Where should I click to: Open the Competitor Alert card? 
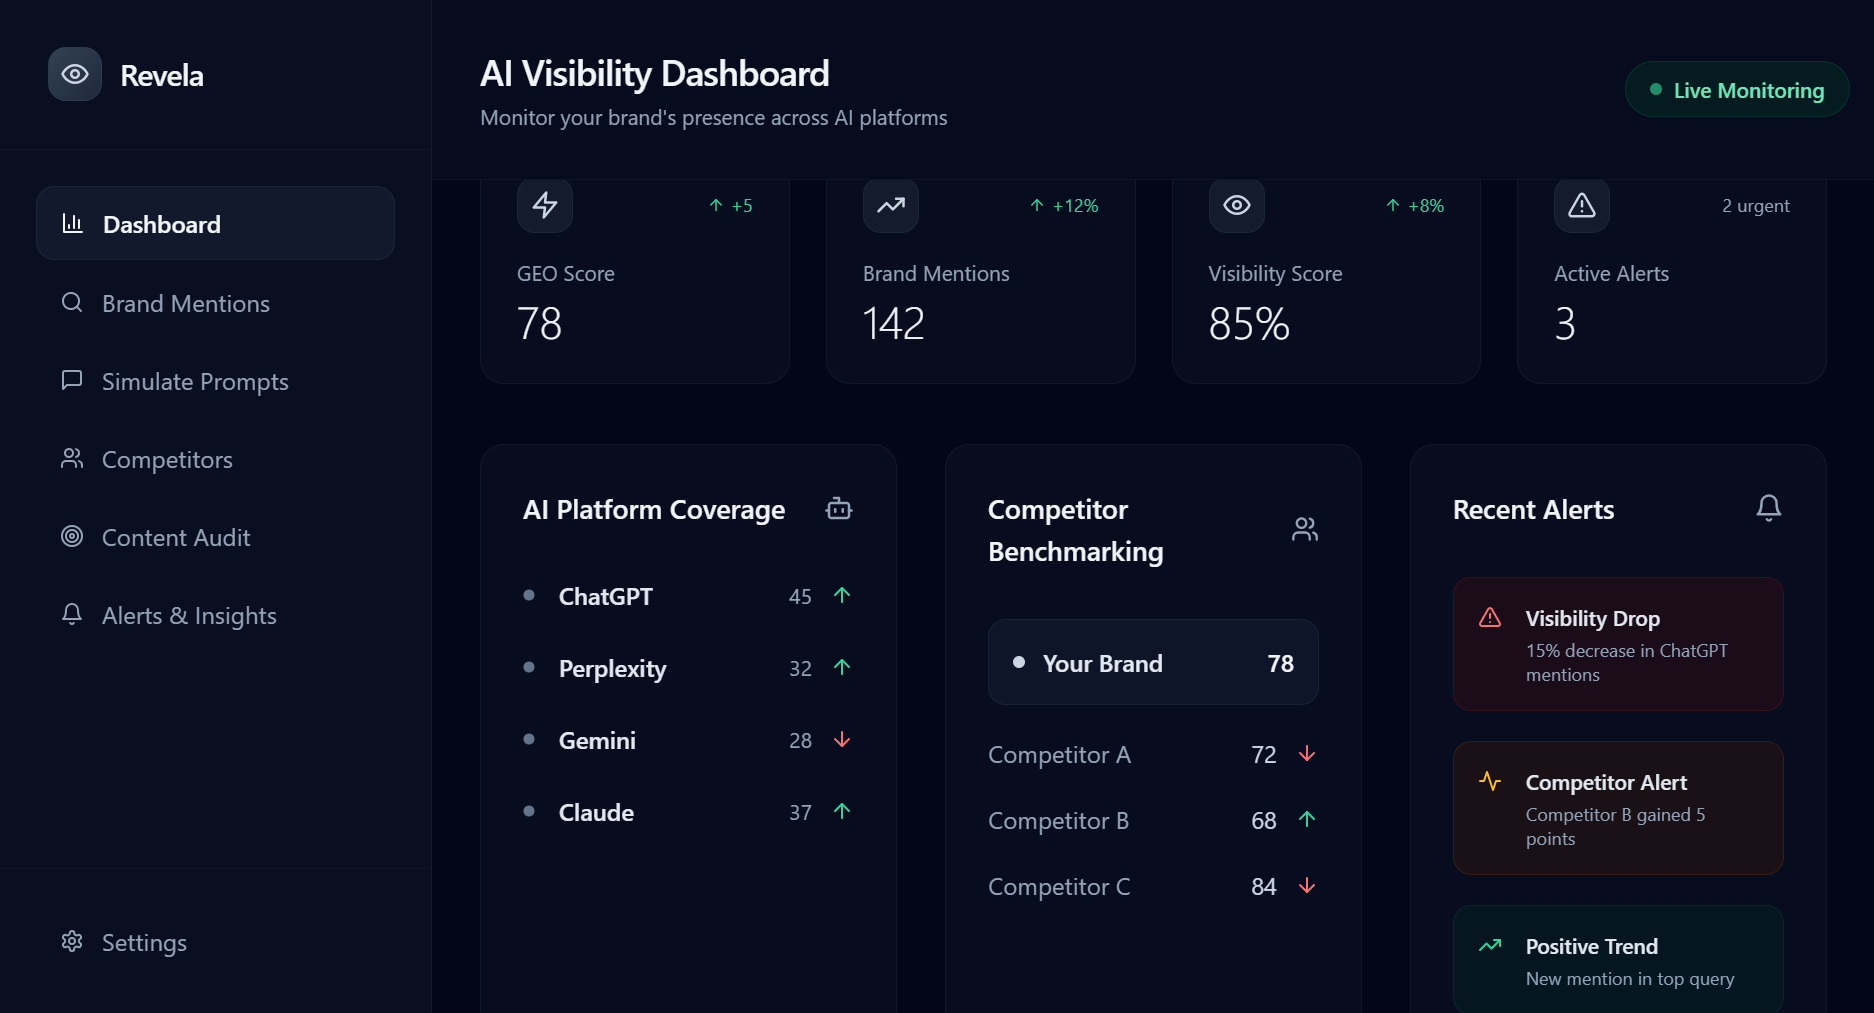(1618, 808)
